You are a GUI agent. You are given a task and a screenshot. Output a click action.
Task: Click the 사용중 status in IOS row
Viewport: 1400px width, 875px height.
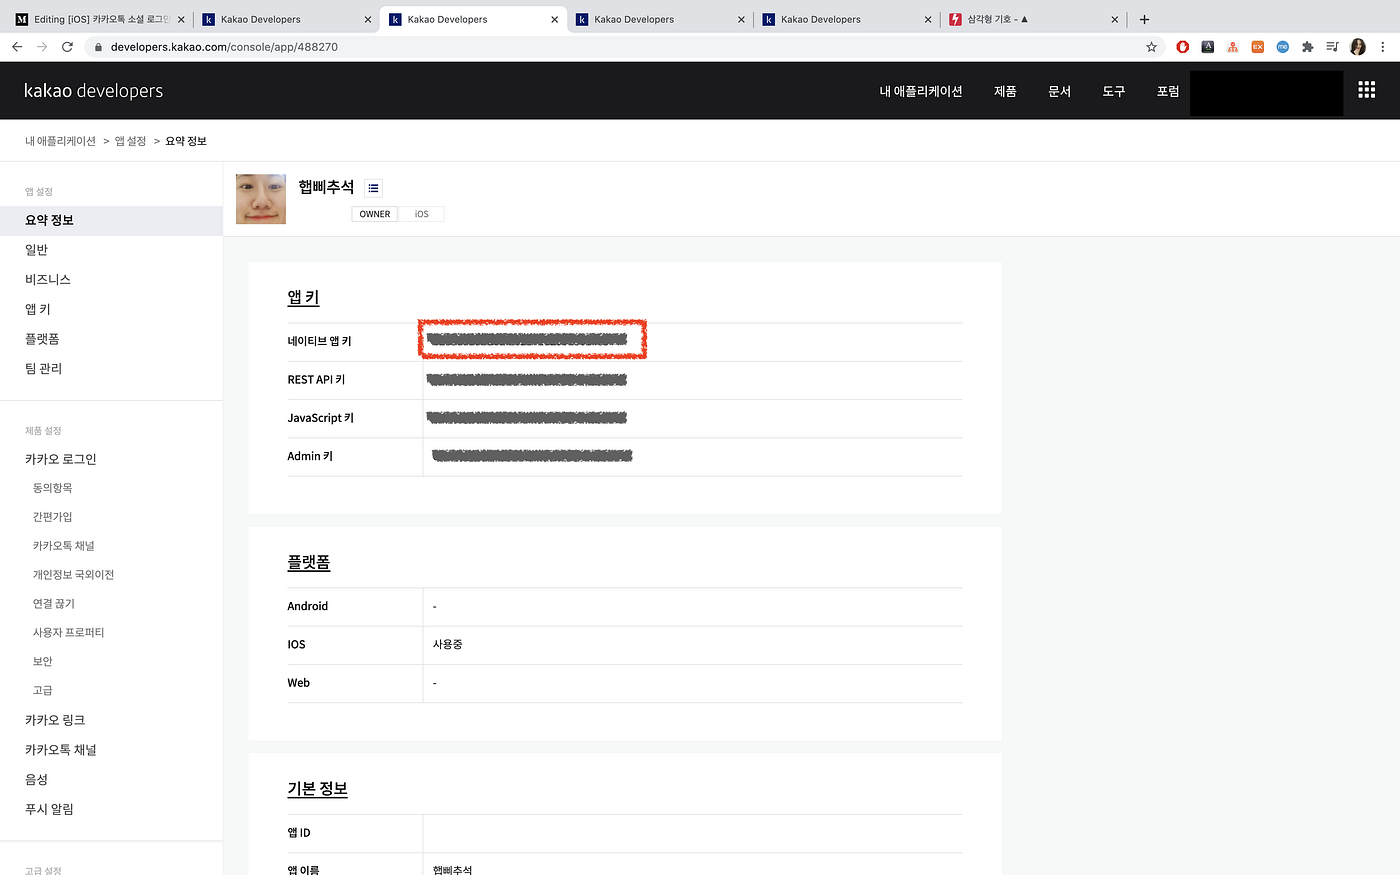pyautogui.click(x=448, y=644)
